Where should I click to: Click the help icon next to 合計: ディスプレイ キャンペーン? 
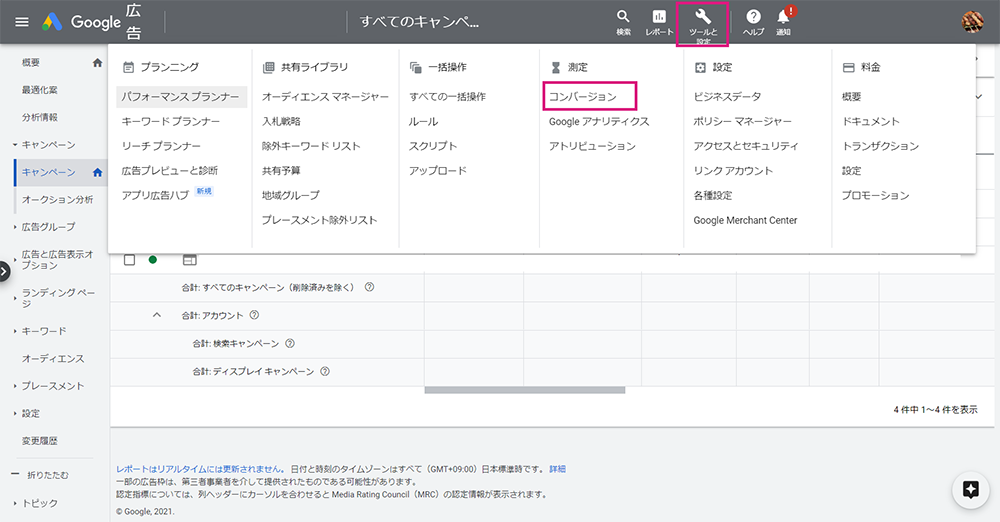click(325, 371)
